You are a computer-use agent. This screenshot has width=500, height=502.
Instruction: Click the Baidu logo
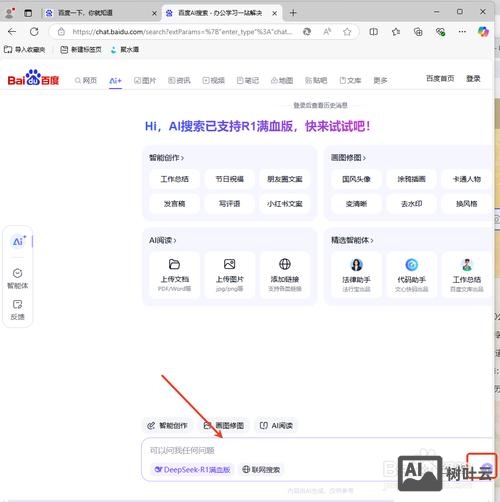coord(33,78)
